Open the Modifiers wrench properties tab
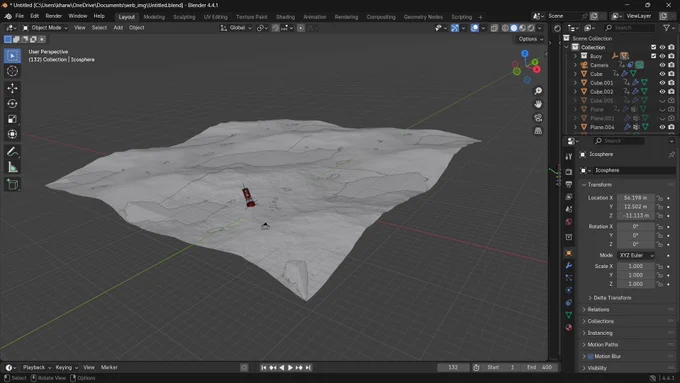Viewport: 680px width, 383px height. click(x=569, y=265)
